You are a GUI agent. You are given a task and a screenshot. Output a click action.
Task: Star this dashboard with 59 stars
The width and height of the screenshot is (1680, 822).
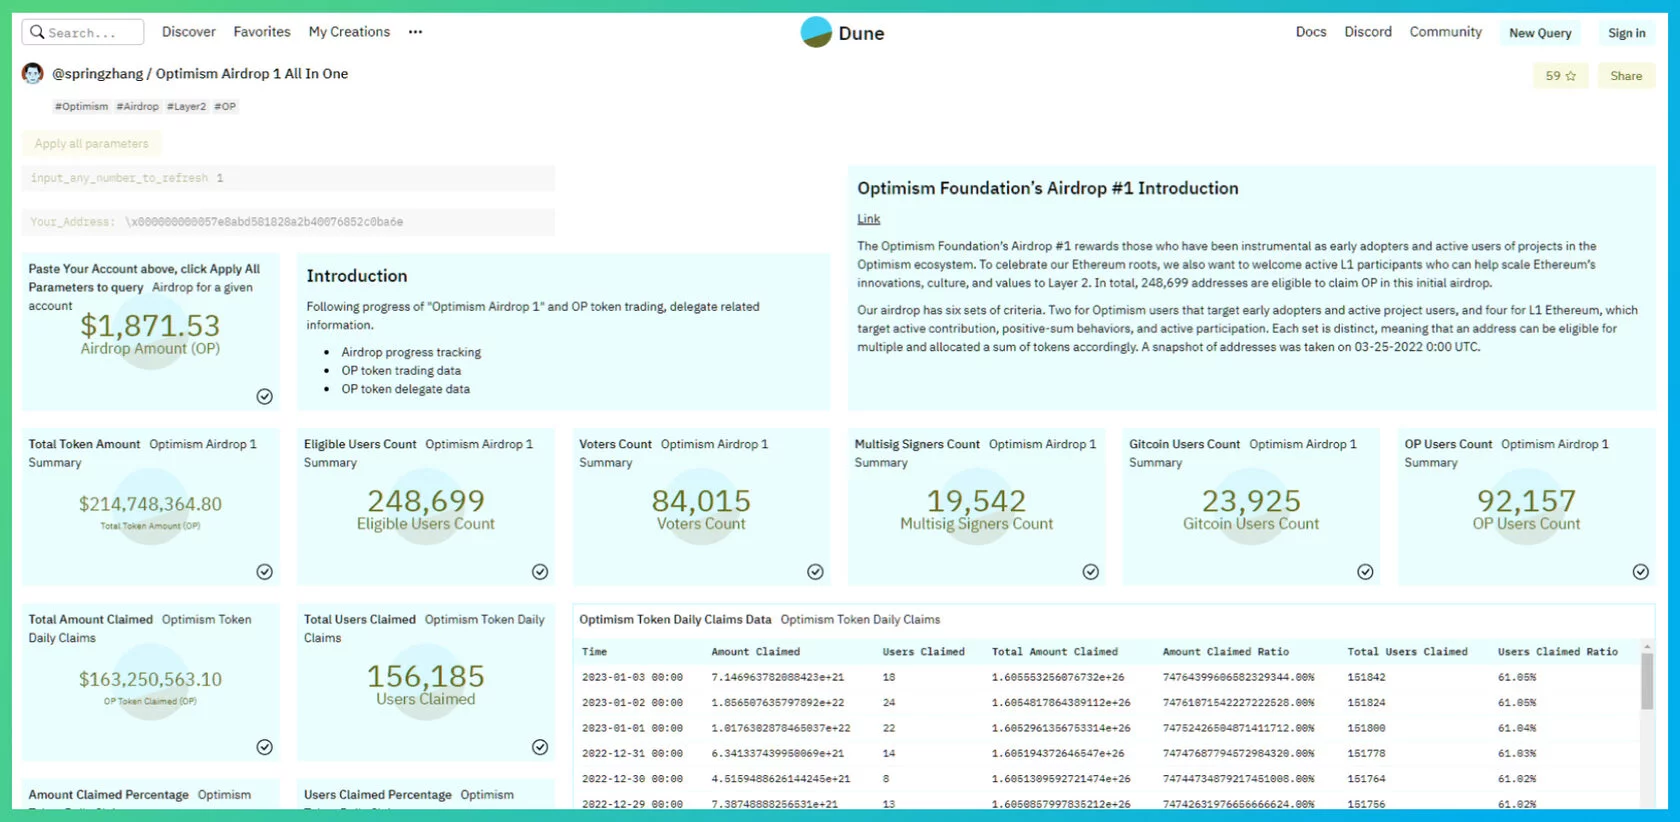1560,76
